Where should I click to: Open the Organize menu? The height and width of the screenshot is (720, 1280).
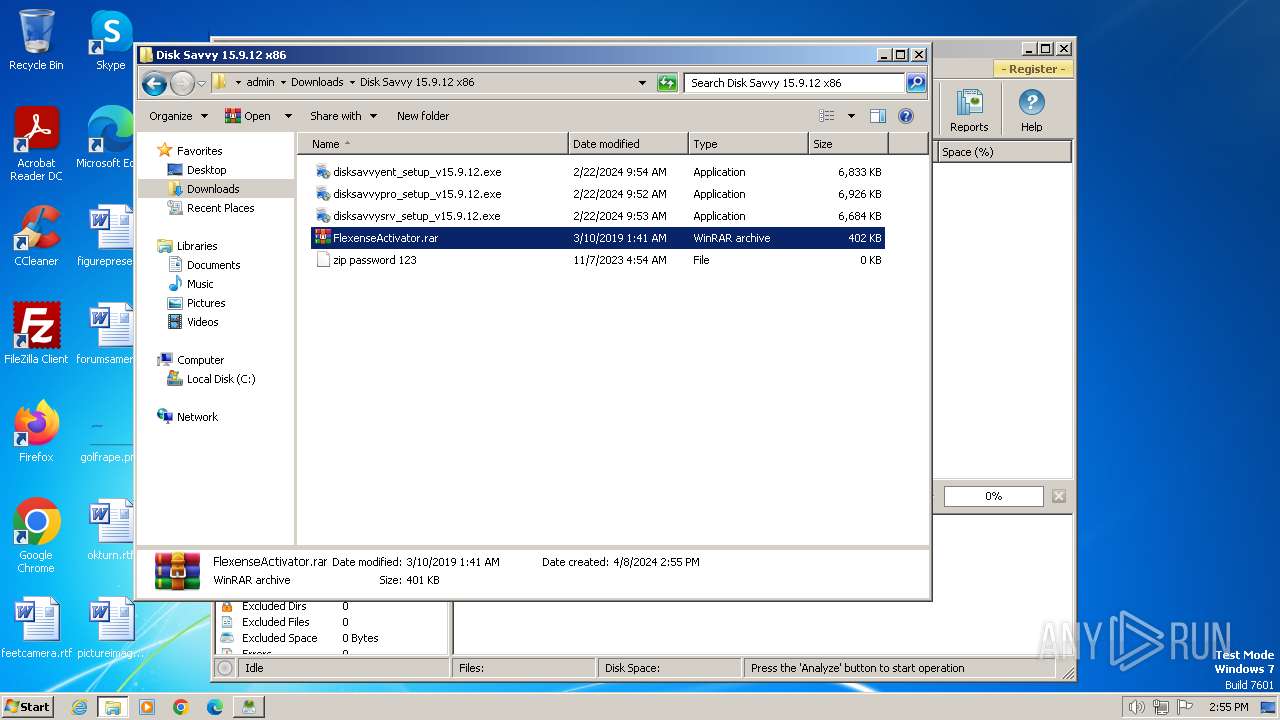pos(178,116)
